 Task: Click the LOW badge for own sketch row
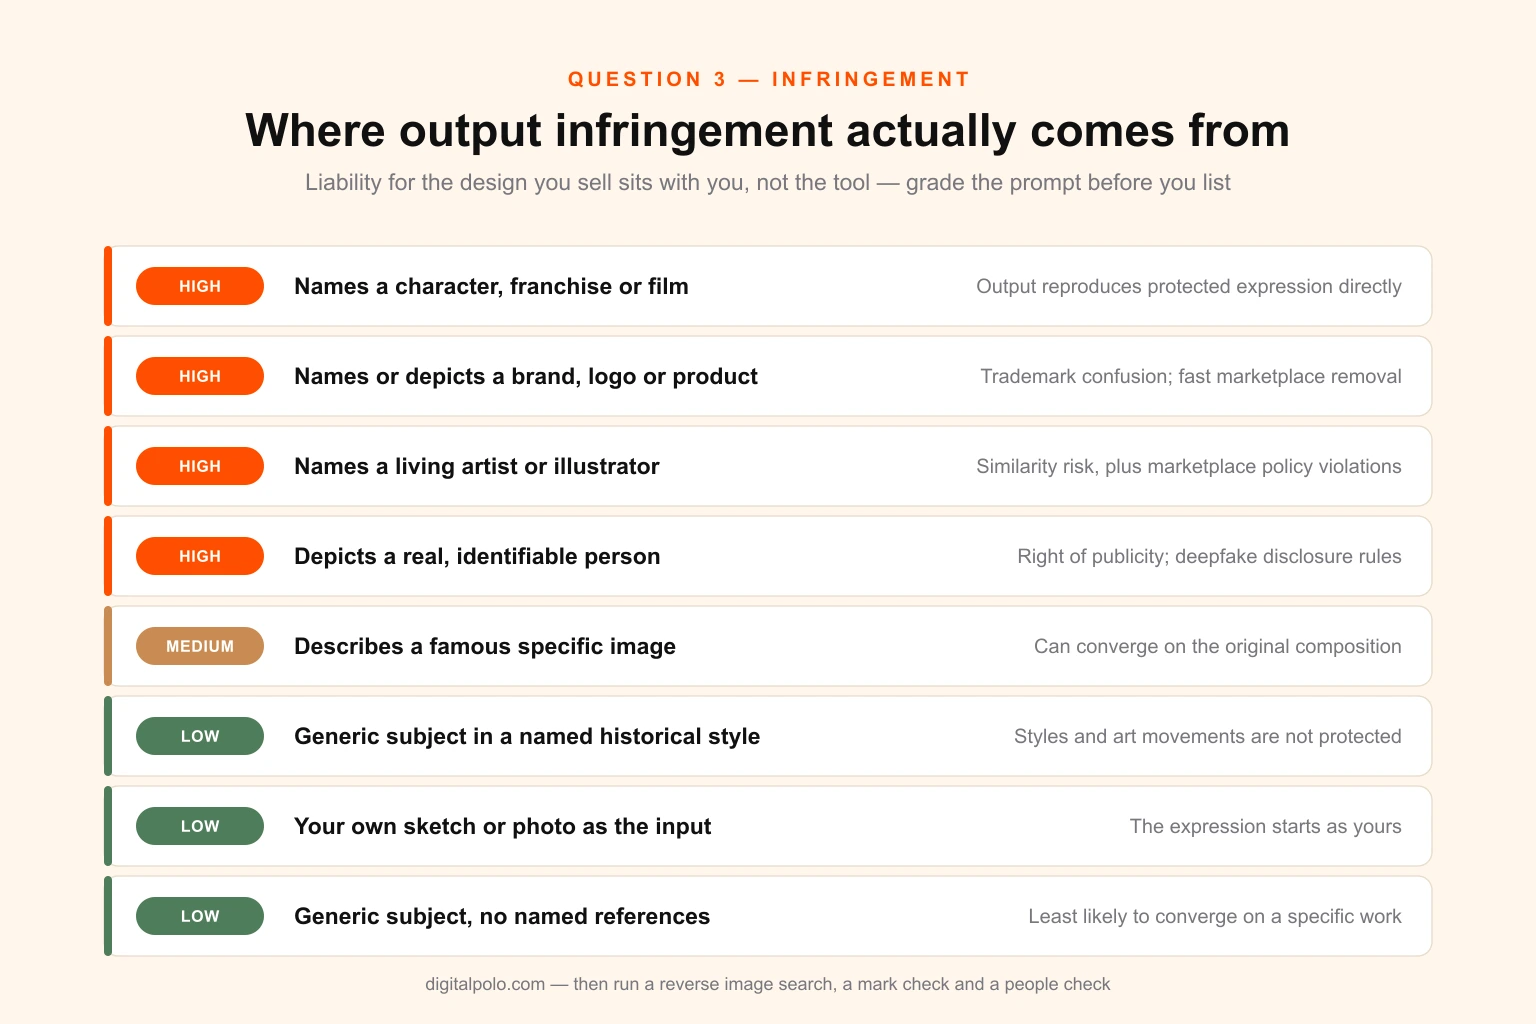(200, 826)
